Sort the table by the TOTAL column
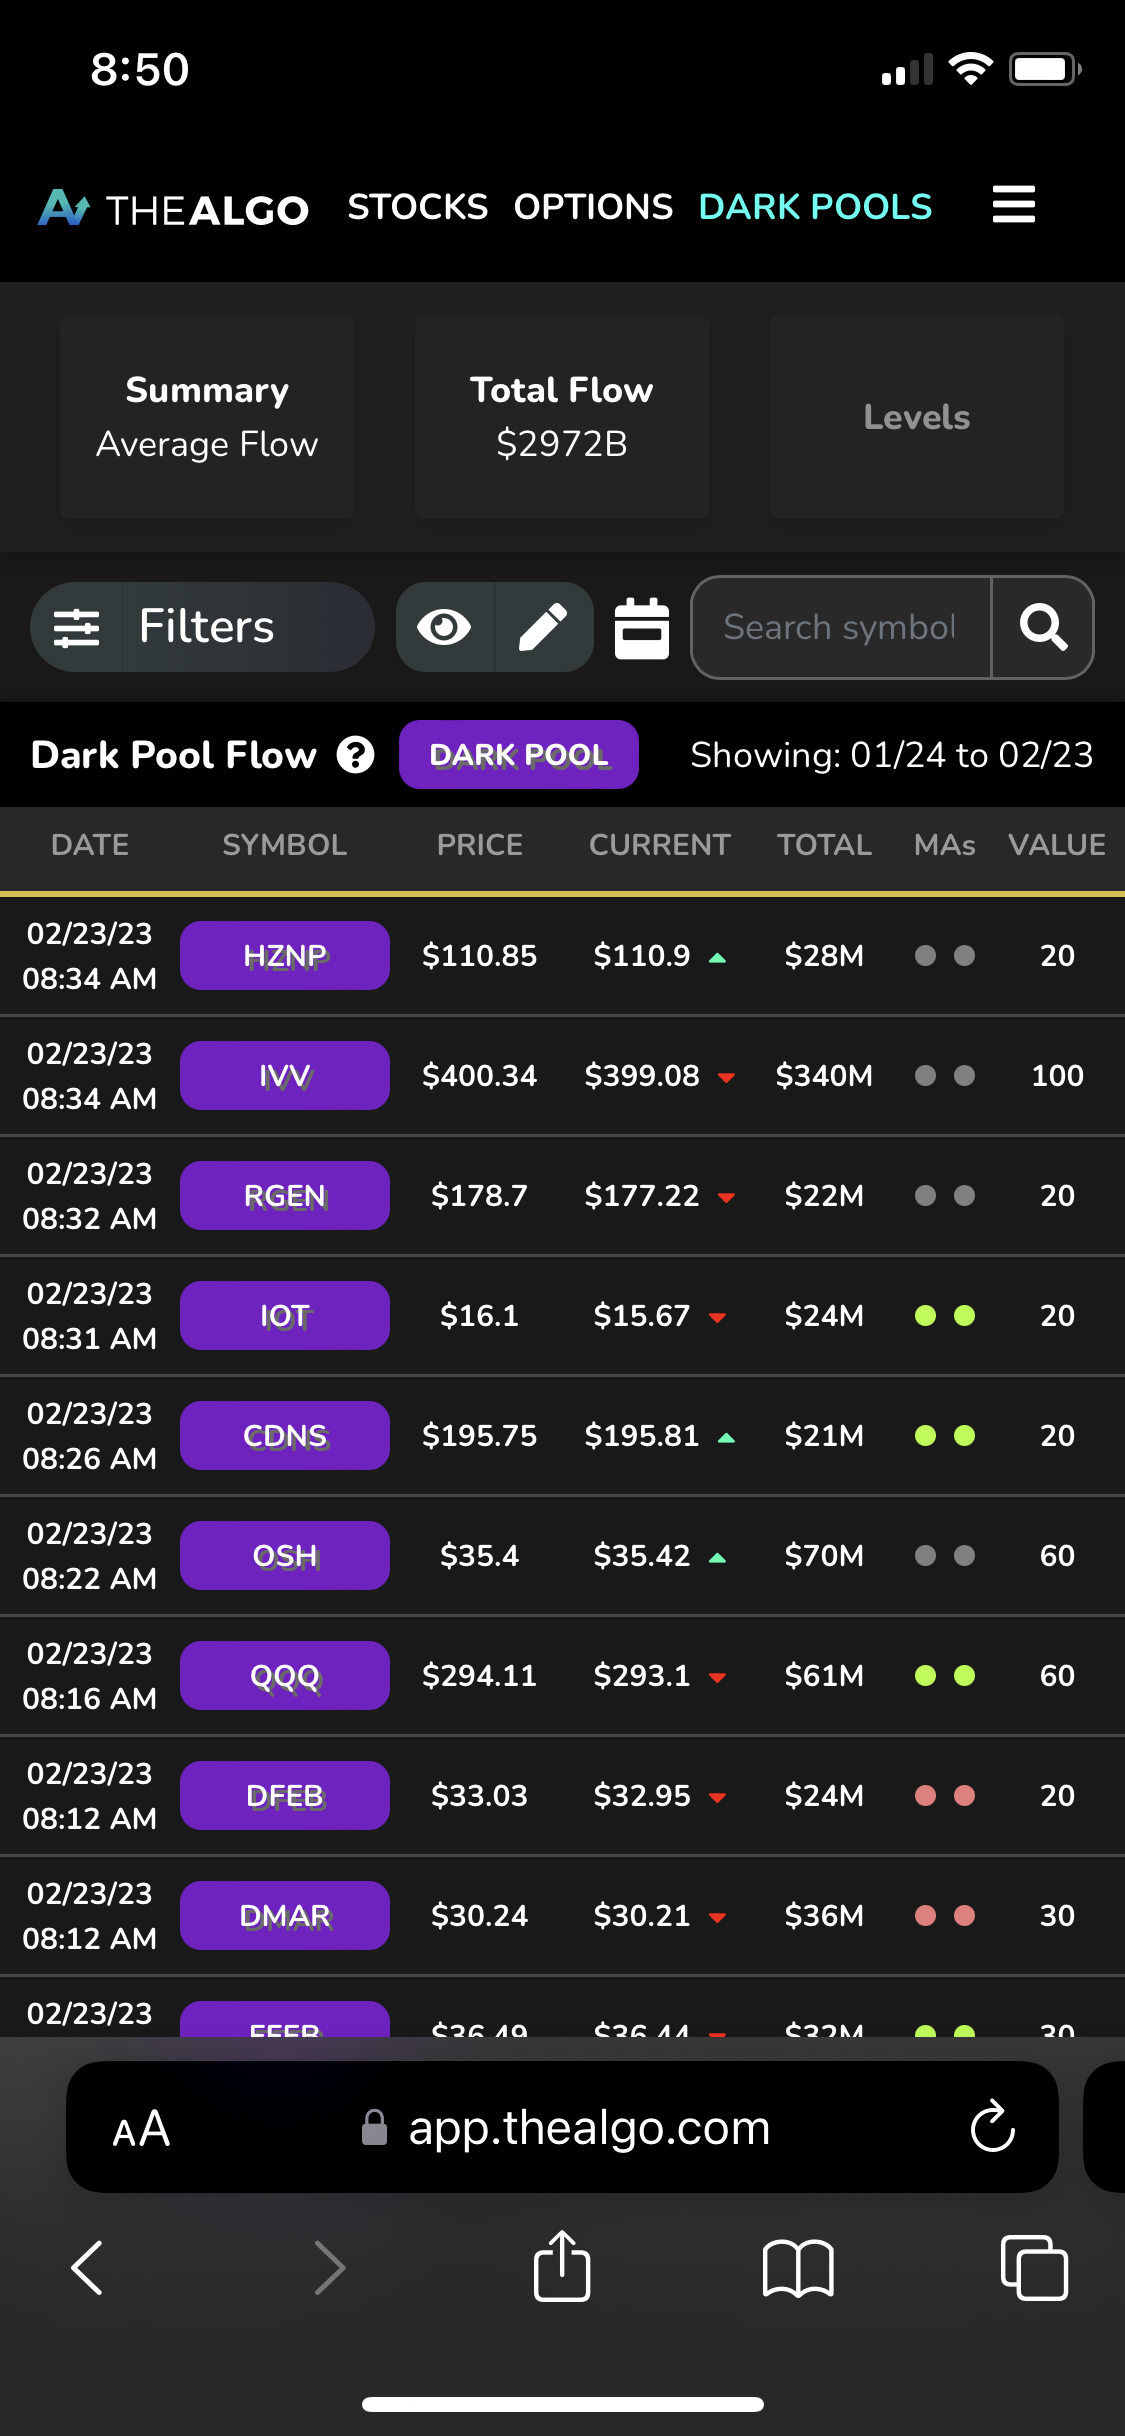Image resolution: width=1125 pixels, height=2436 pixels. [824, 845]
